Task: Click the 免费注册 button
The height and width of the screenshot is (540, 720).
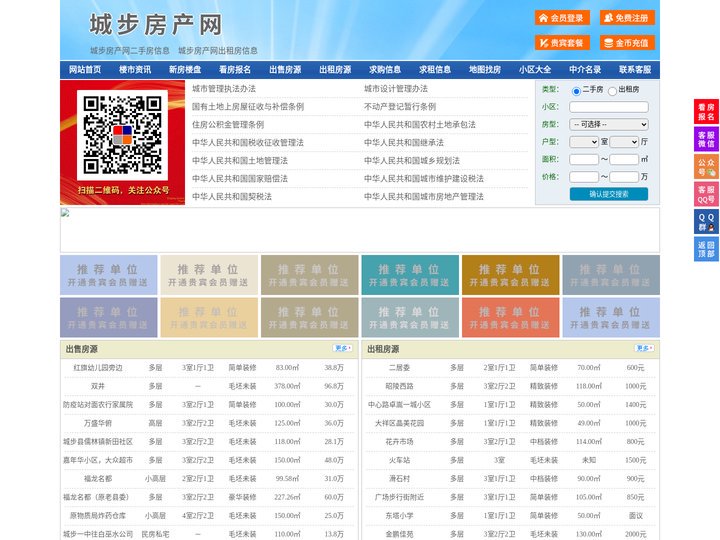Action: pos(627,18)
